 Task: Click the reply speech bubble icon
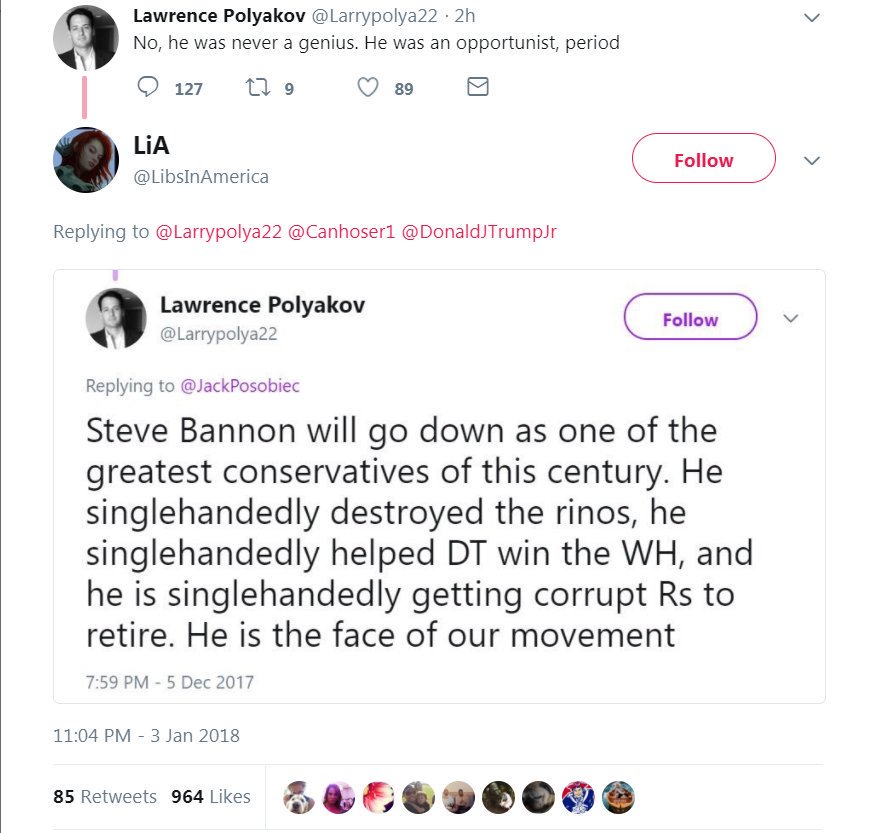point(148,88)
